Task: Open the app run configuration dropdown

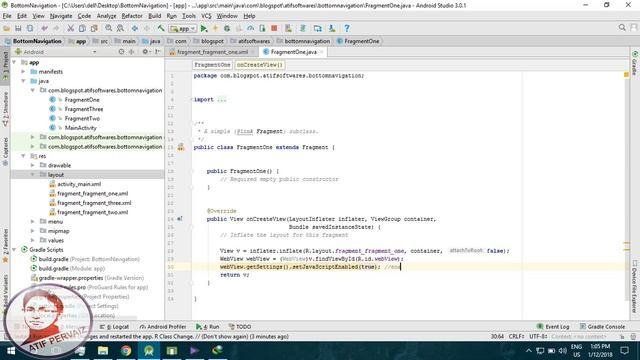Action: pos(183,29)
